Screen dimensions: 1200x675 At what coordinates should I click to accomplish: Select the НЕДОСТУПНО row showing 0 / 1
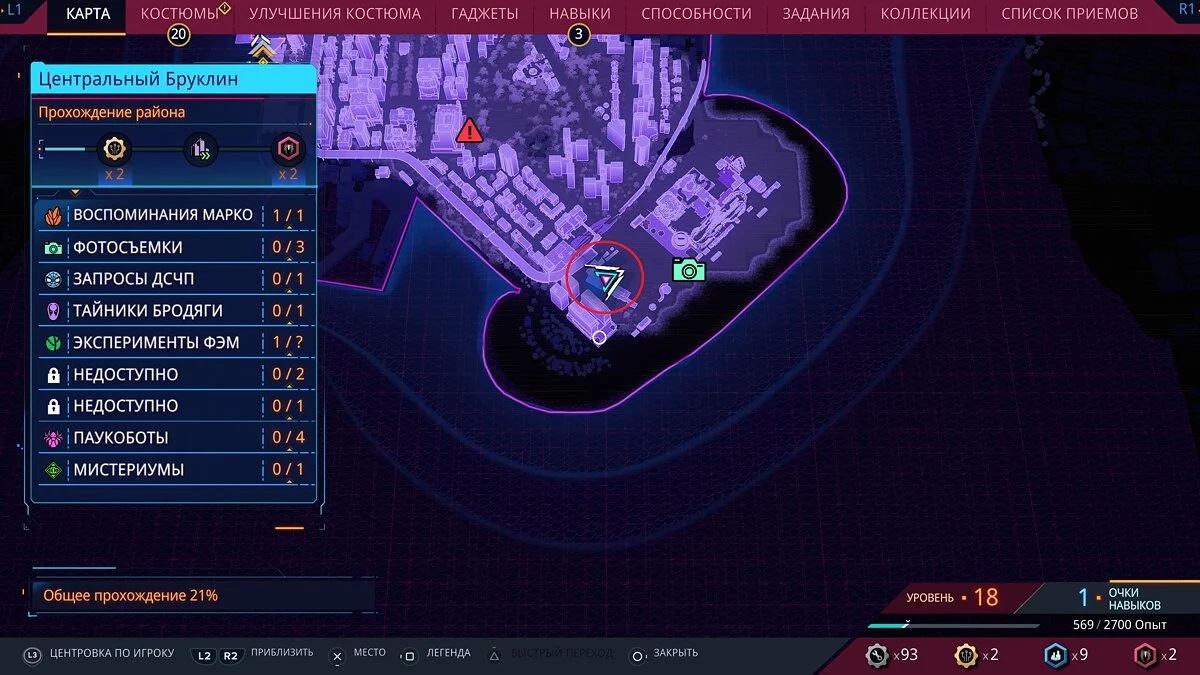tap(174, 406)
